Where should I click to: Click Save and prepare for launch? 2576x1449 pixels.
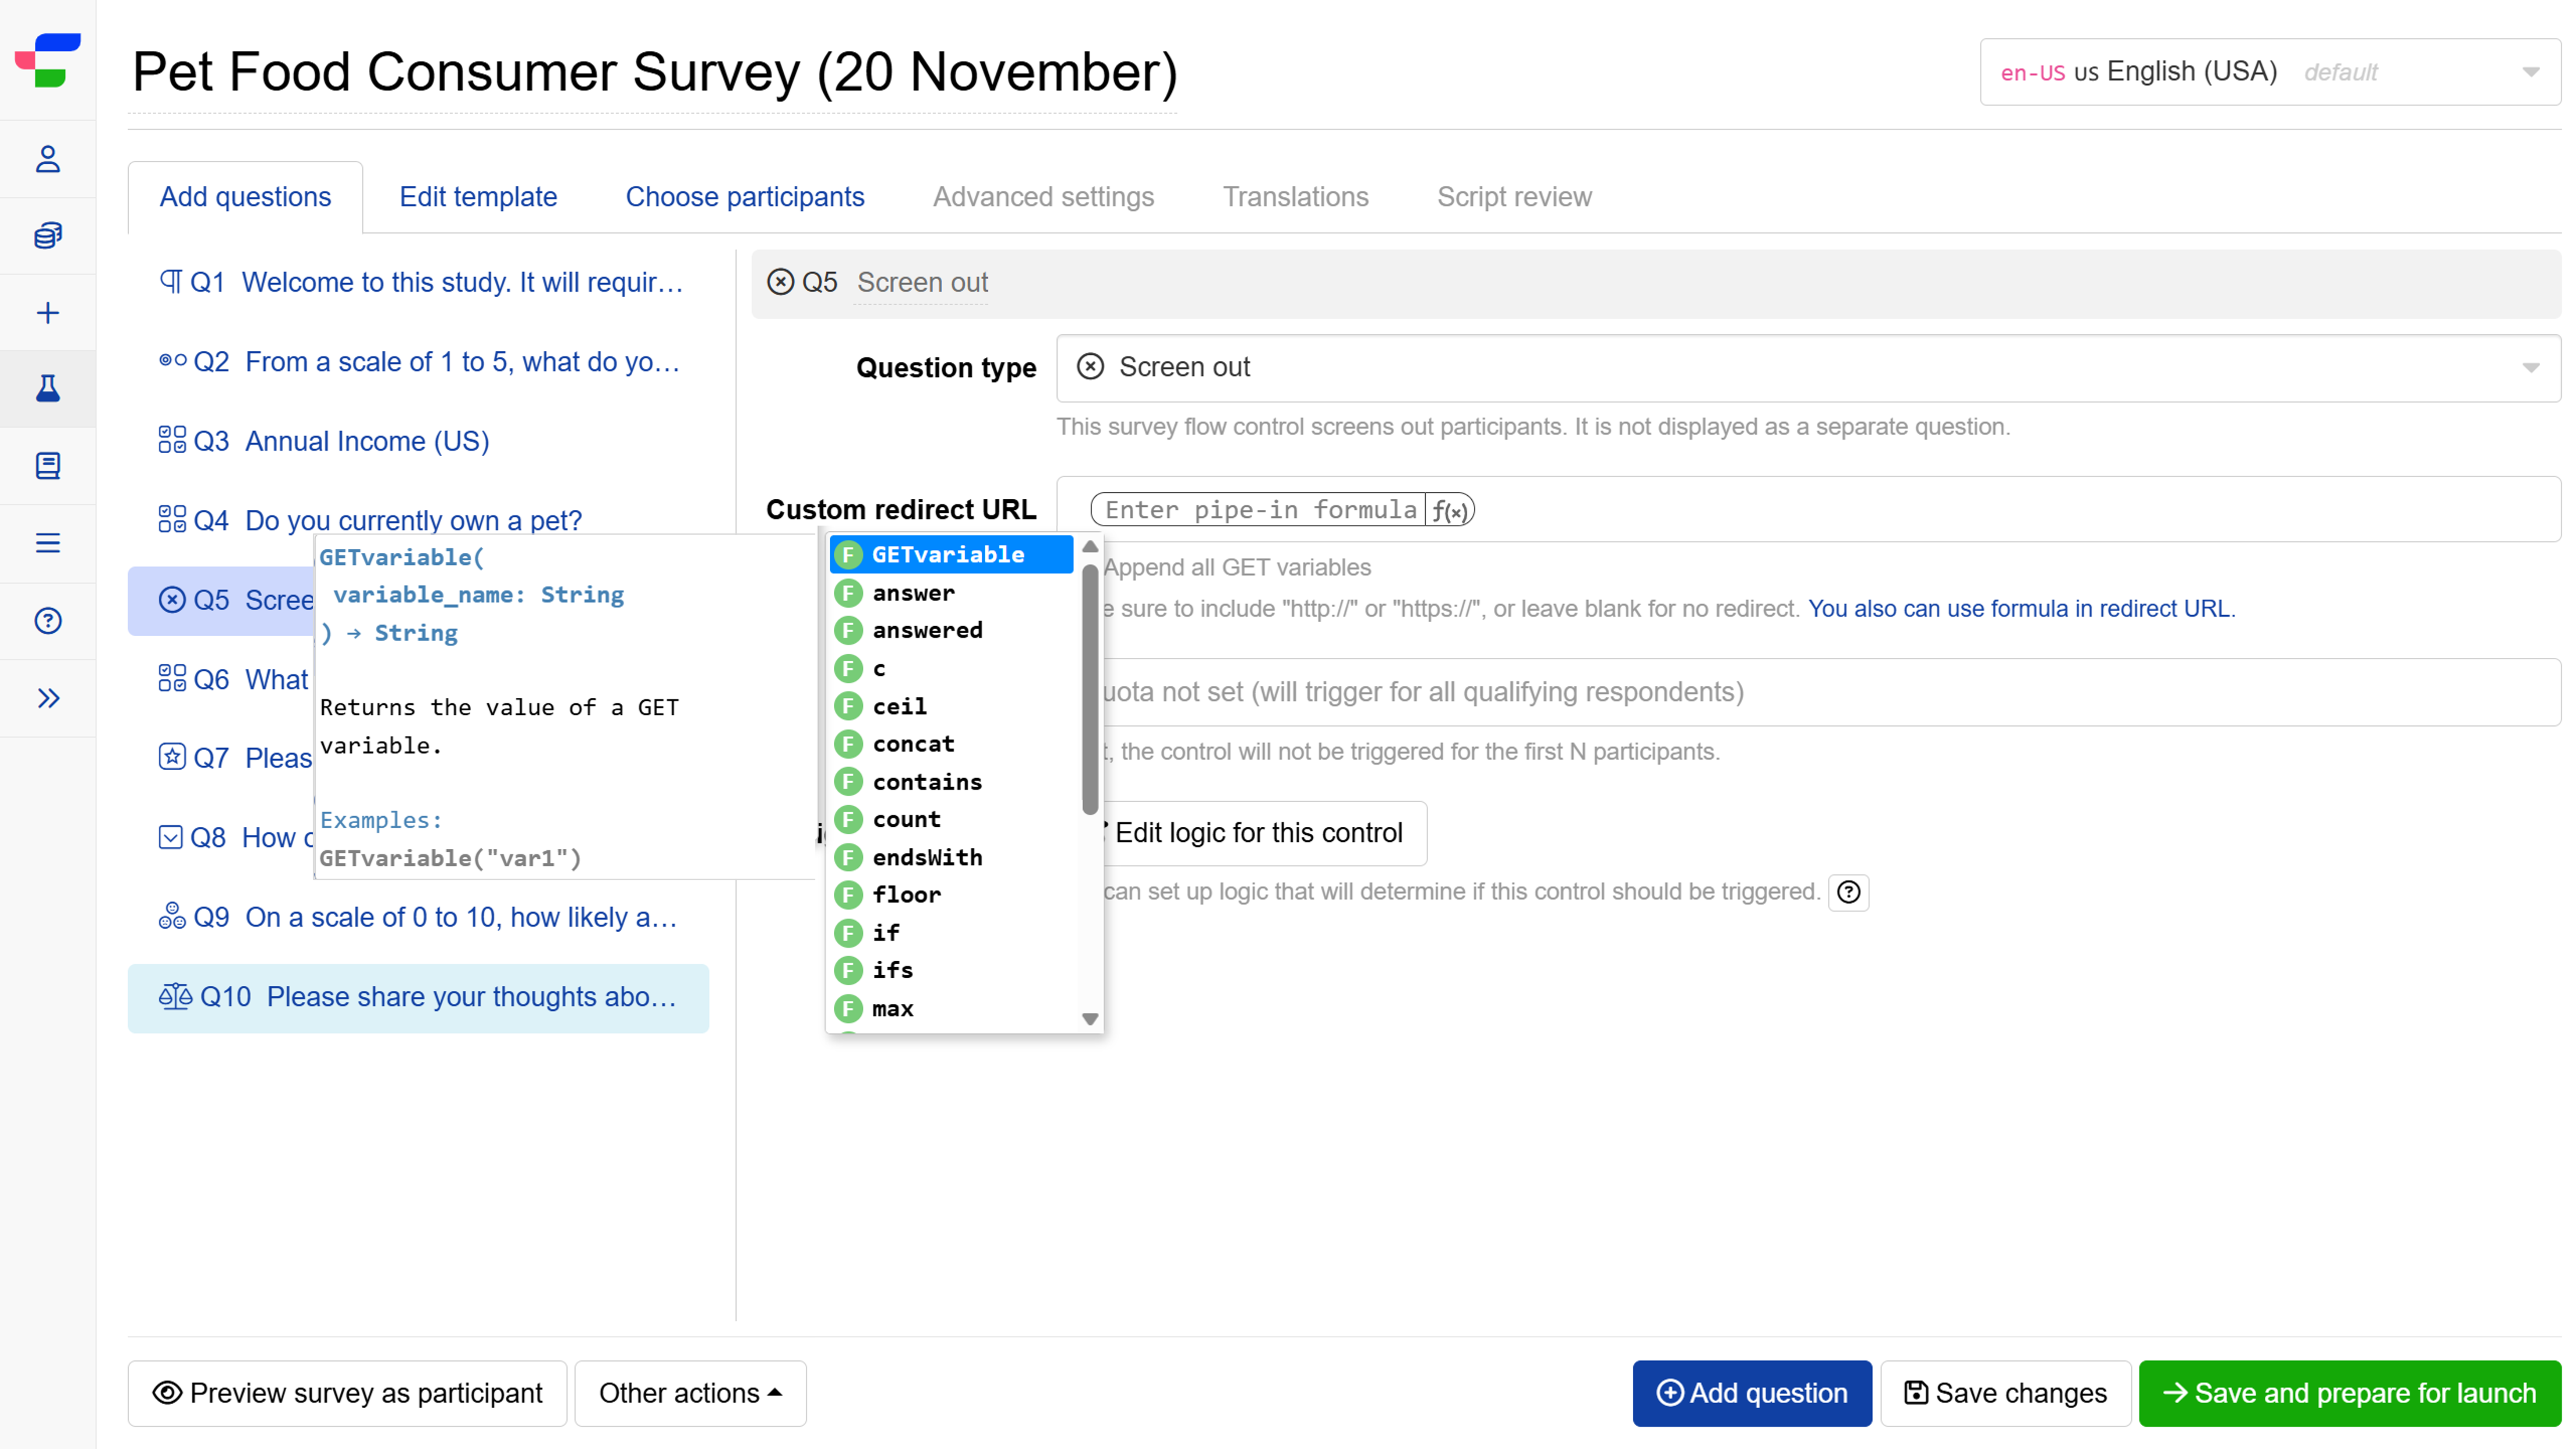(x=2349, y=1393)
